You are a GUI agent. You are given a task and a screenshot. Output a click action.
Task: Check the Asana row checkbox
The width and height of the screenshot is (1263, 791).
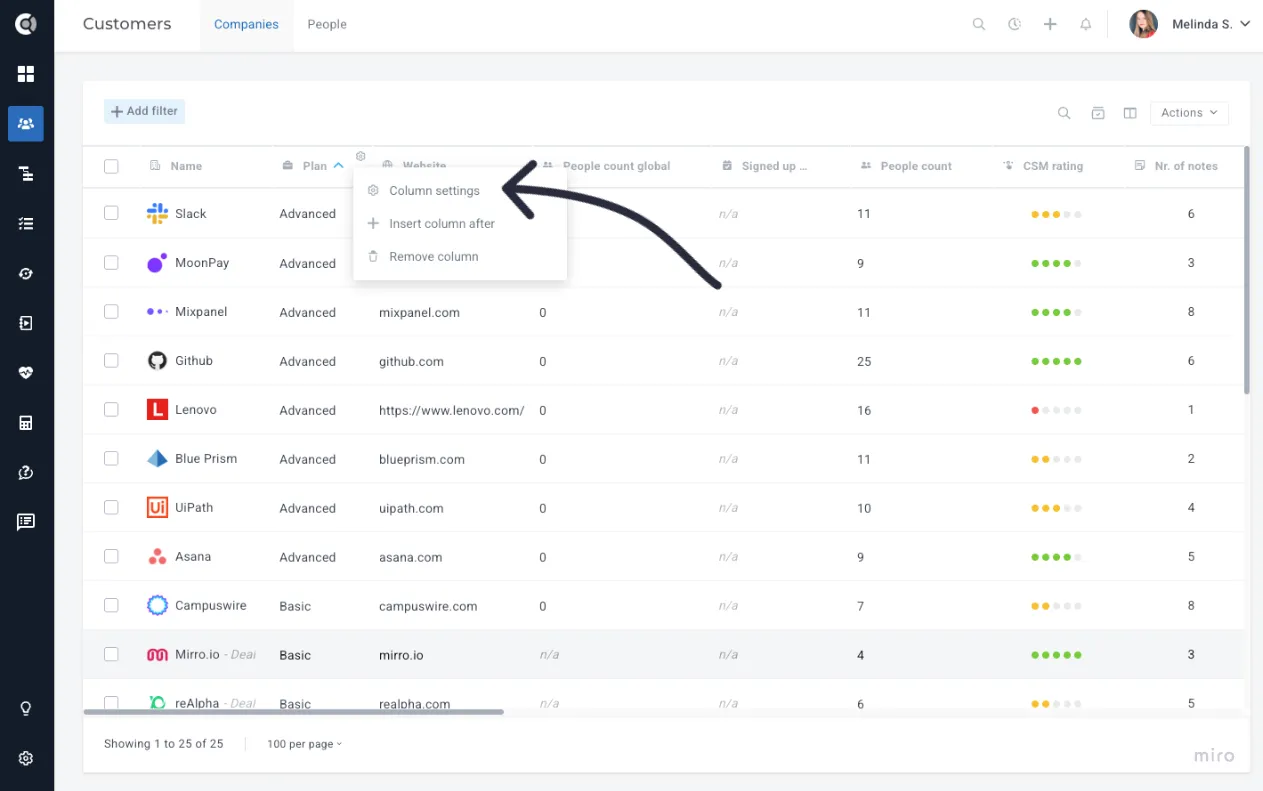click(x=111, y=556)
